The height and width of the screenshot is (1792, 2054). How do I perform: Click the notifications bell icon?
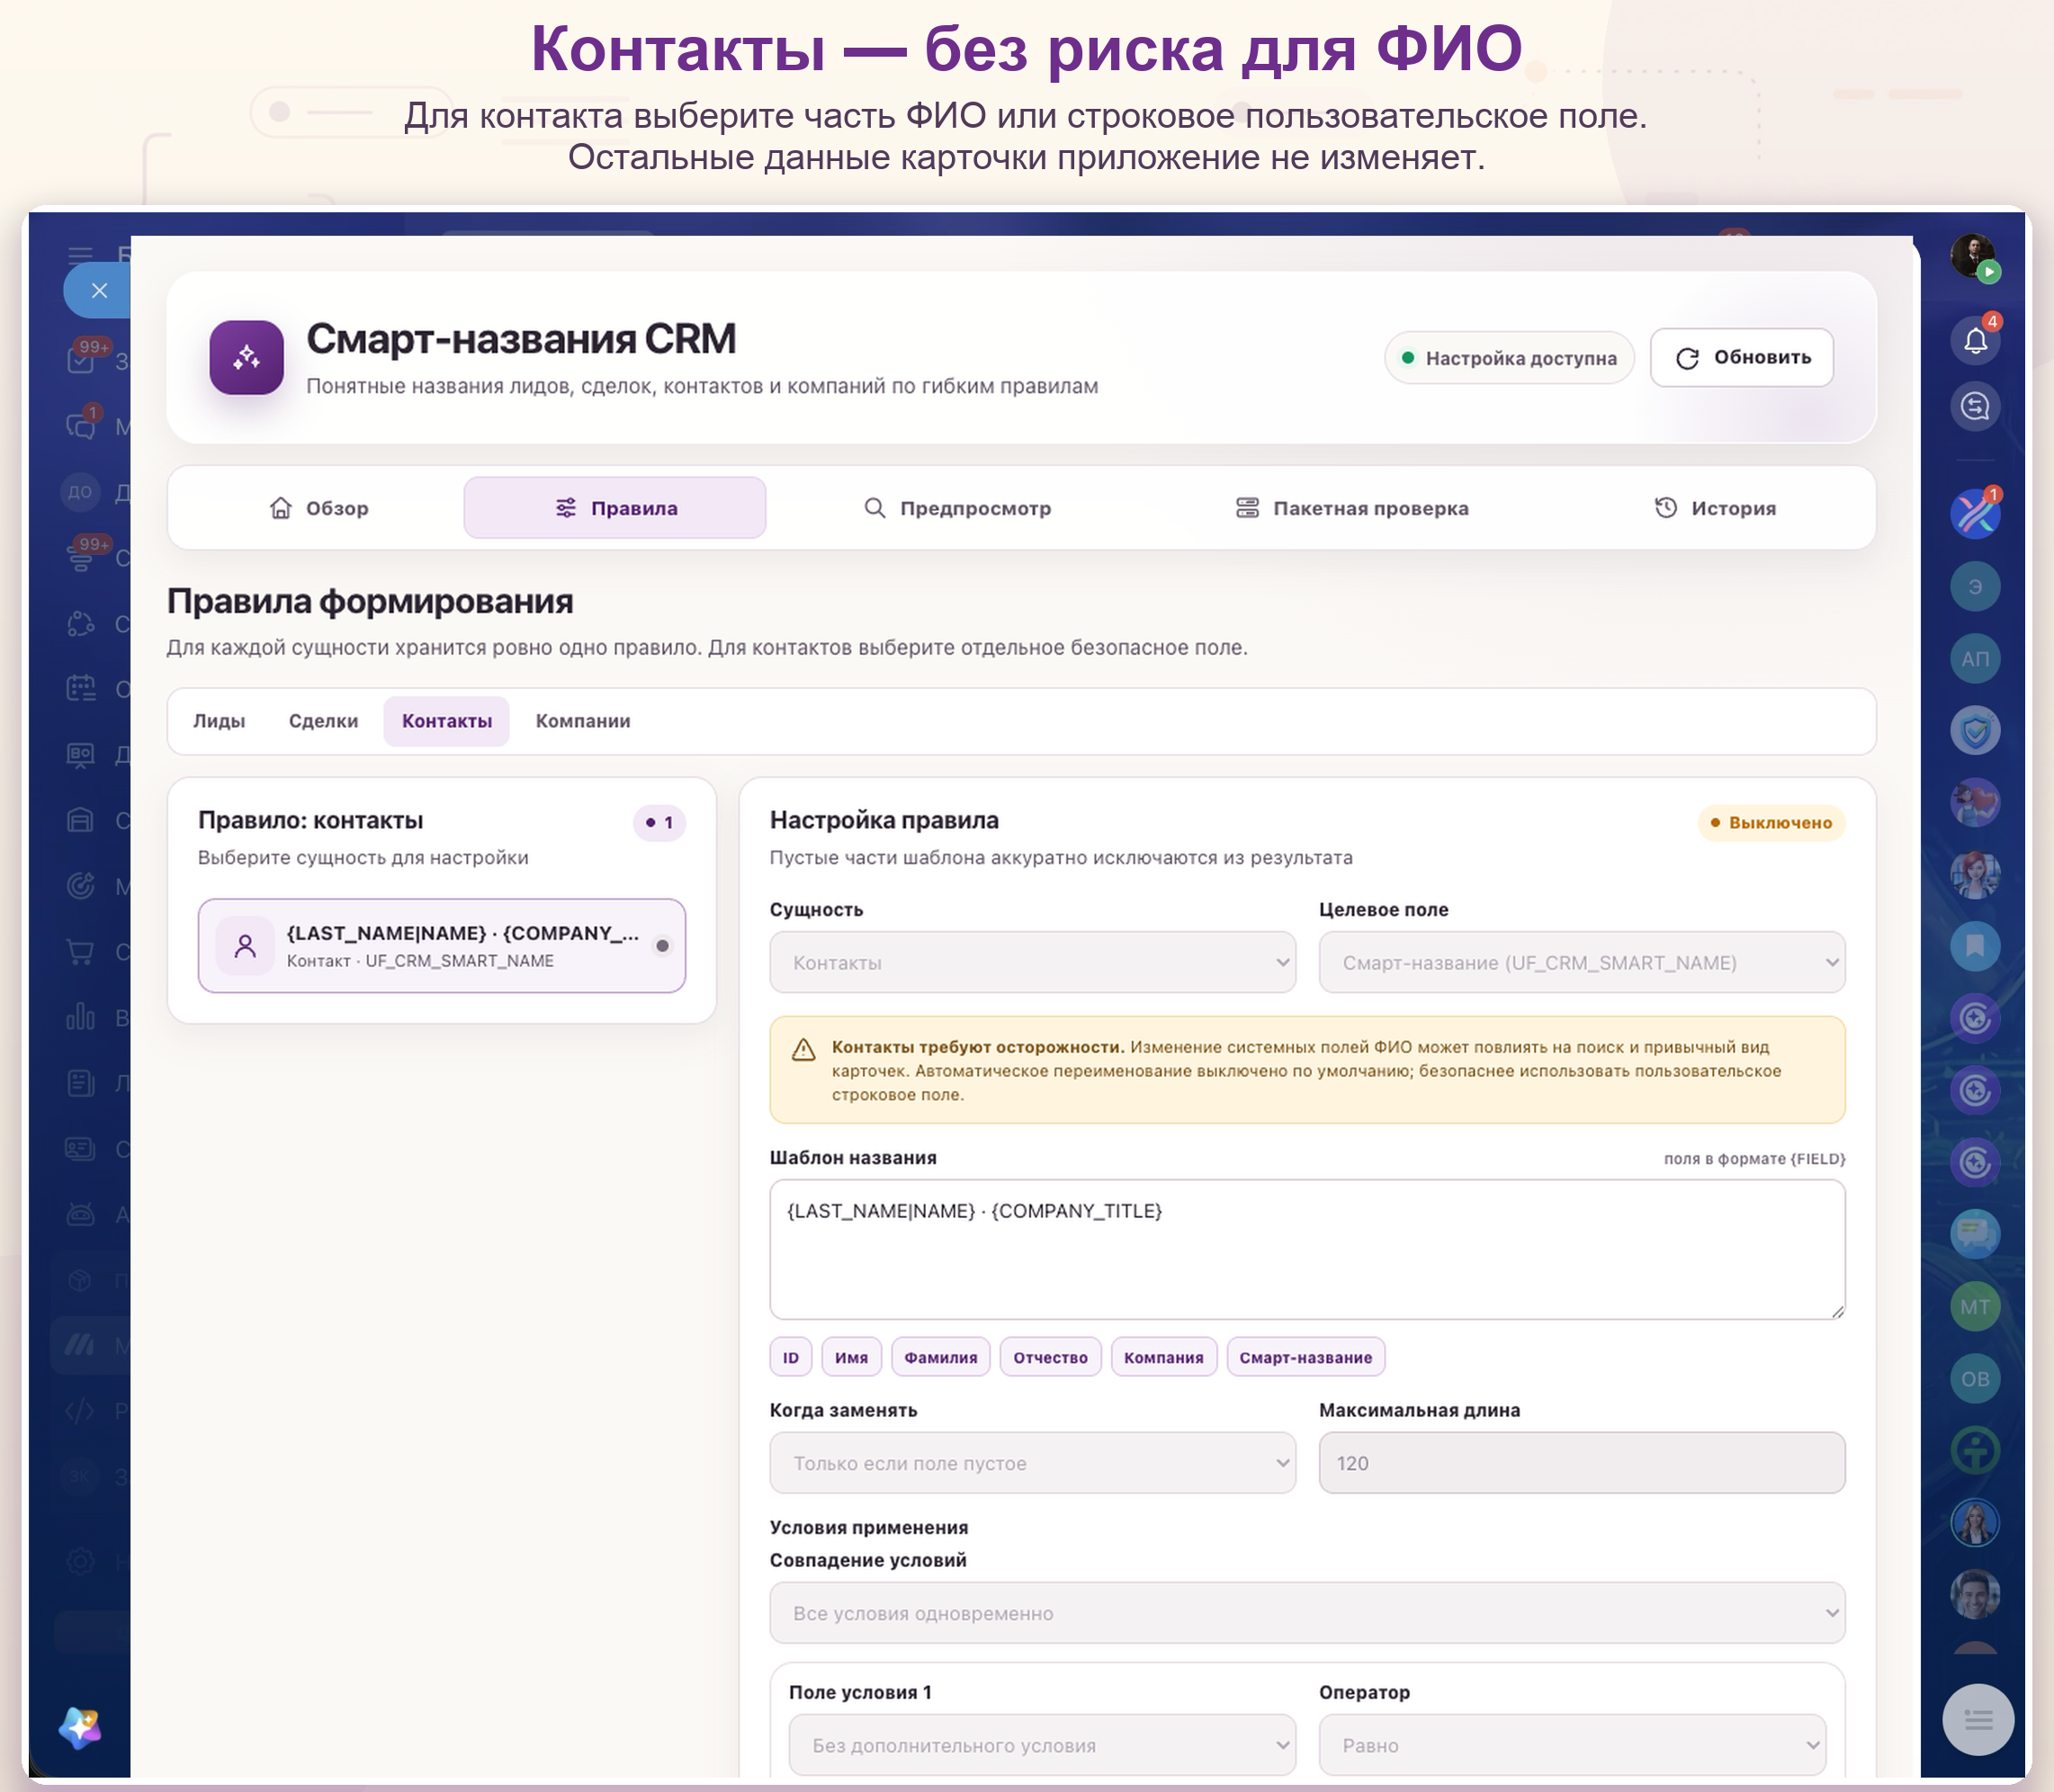1974,341
